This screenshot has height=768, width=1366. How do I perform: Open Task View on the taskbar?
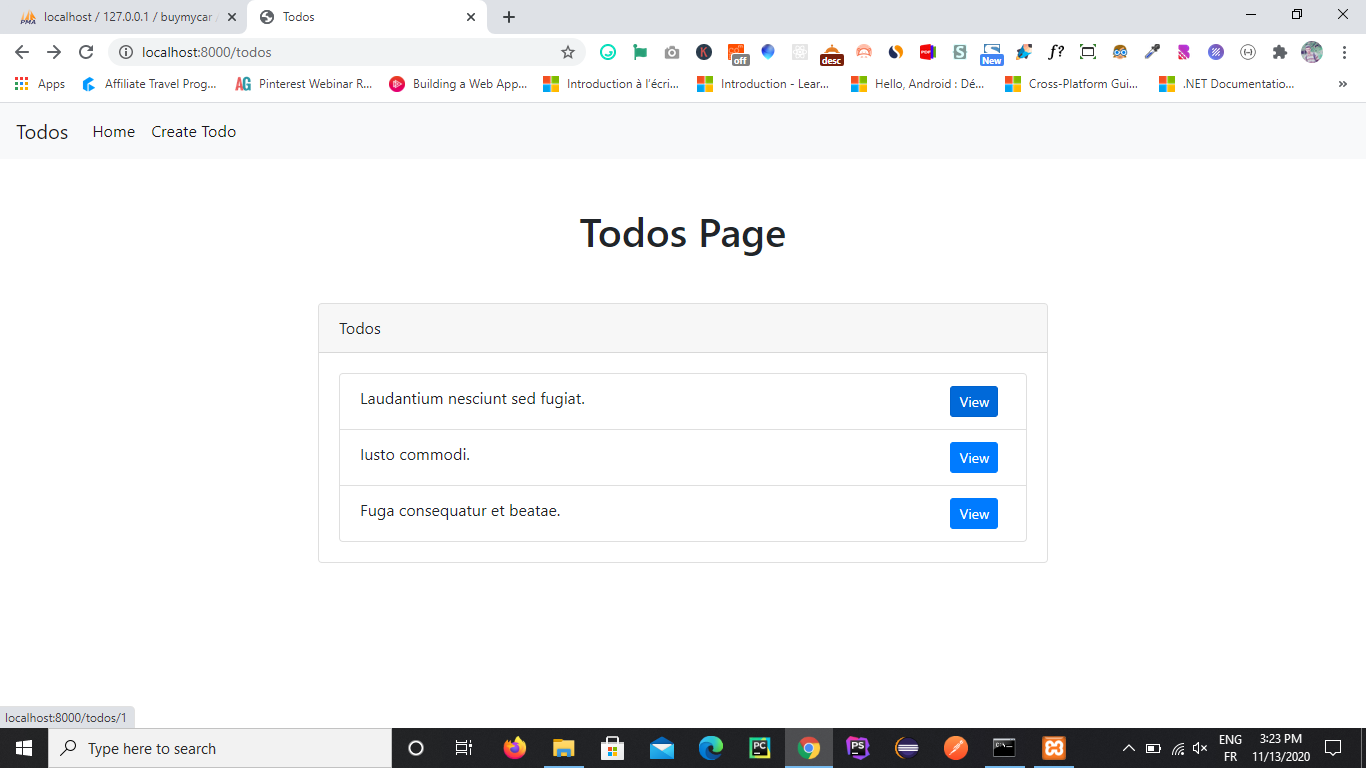point(464,748)
